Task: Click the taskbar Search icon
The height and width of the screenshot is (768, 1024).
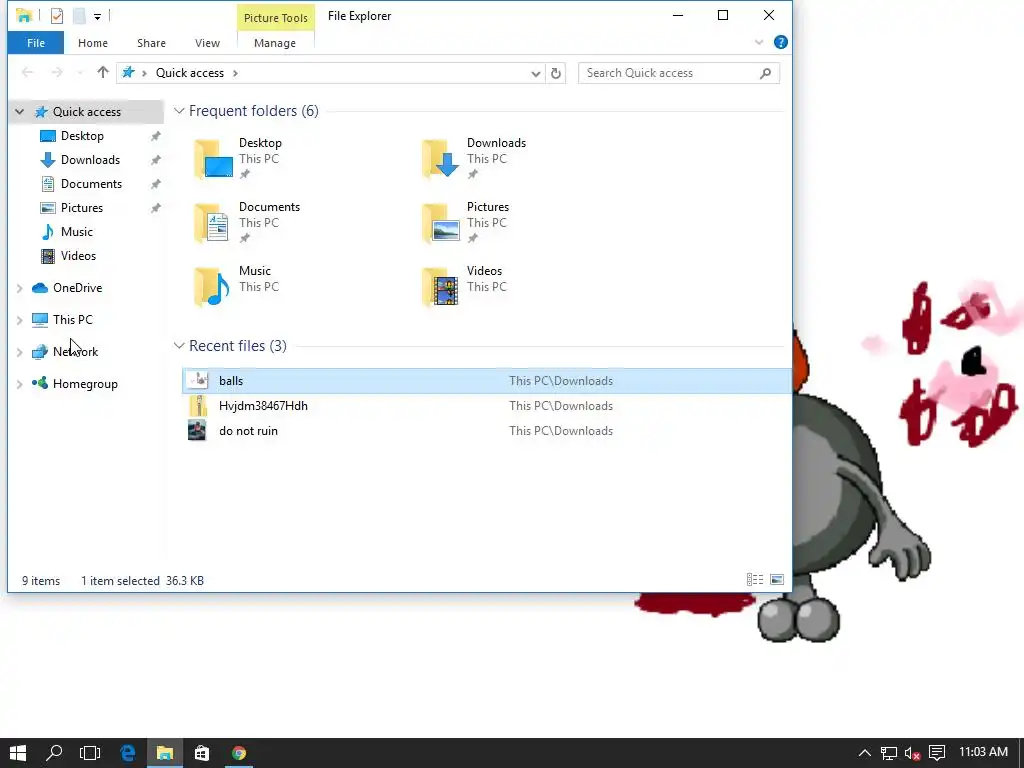Action: click(x=54, y=753)
